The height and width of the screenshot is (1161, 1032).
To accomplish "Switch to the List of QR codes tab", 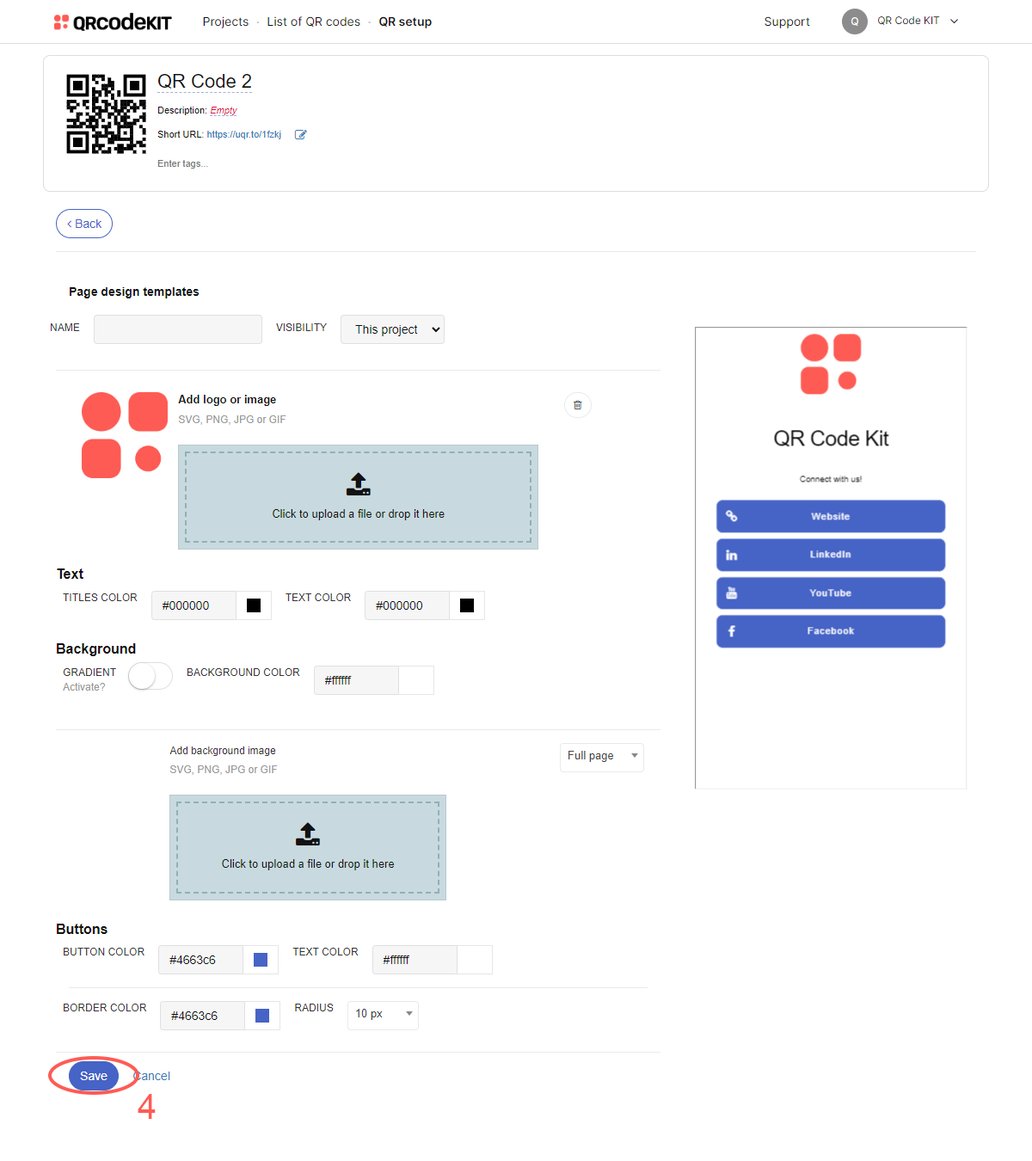I will pos(314,21).
